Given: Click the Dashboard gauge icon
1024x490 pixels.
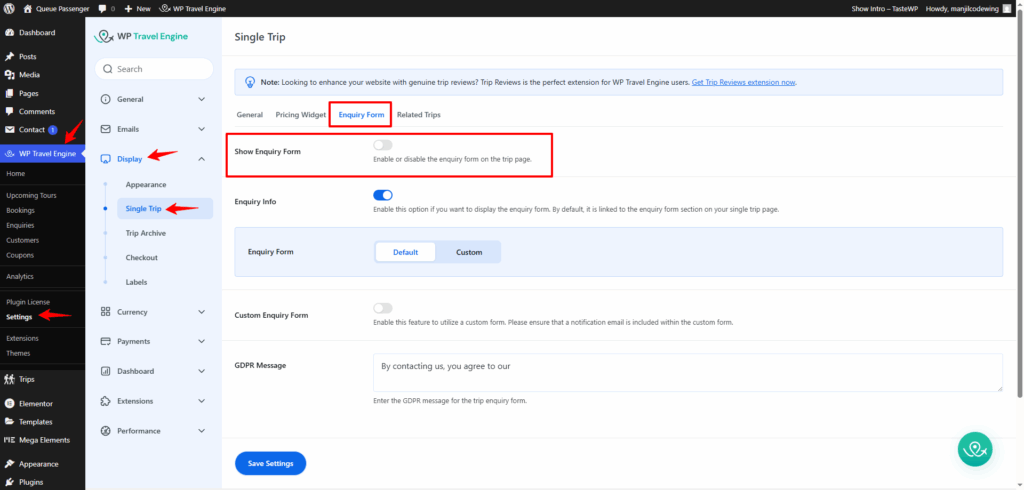Looking at the screenshot, I should click(x=10, y=33).
